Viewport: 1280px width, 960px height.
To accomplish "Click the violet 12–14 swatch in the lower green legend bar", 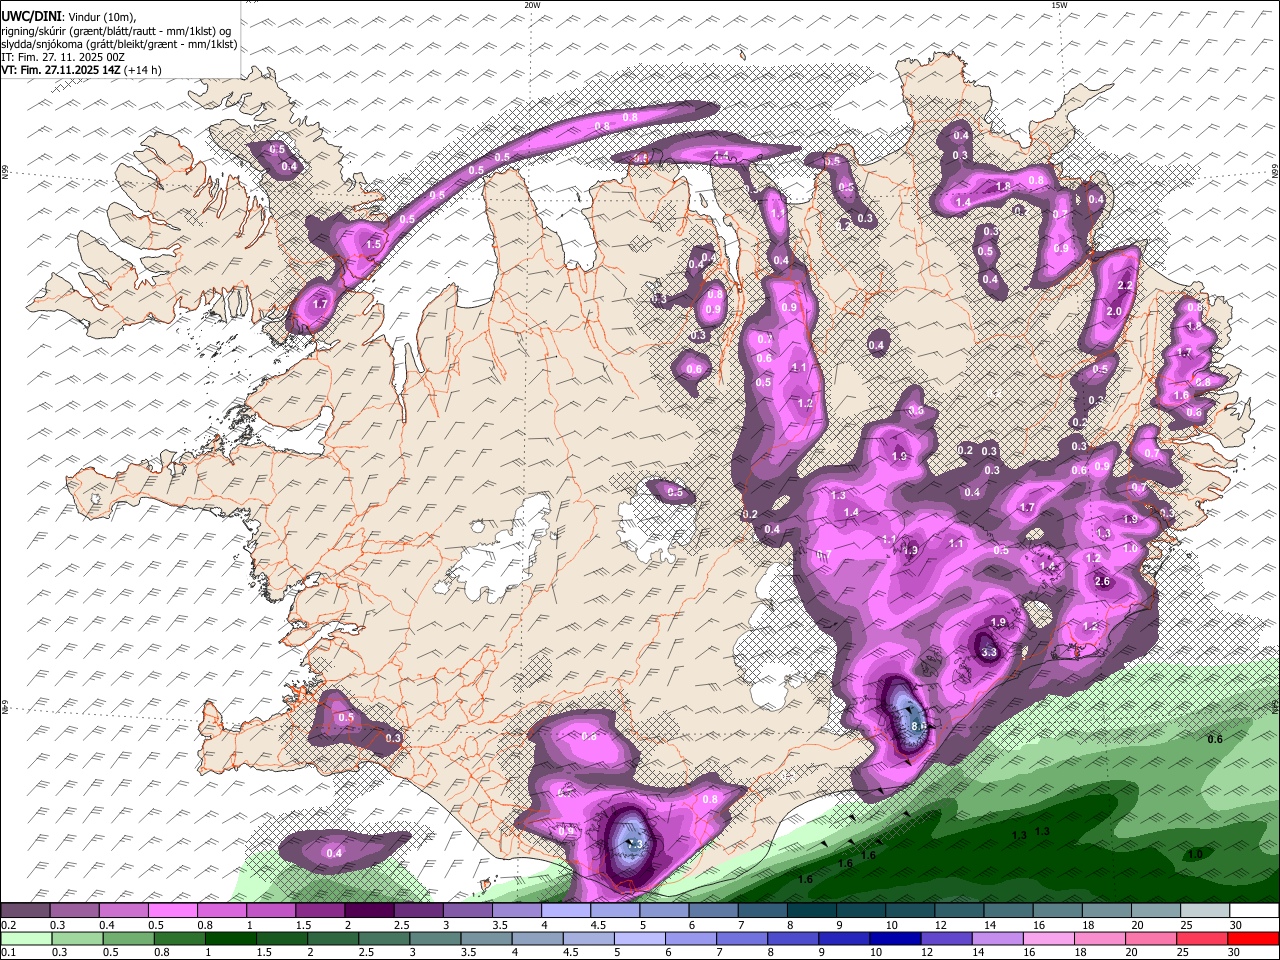I will tap(946, 939).
